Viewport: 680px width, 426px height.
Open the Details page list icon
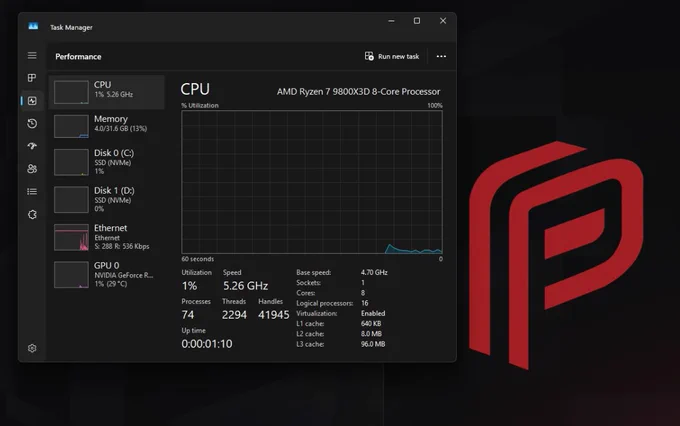point(32,191)
